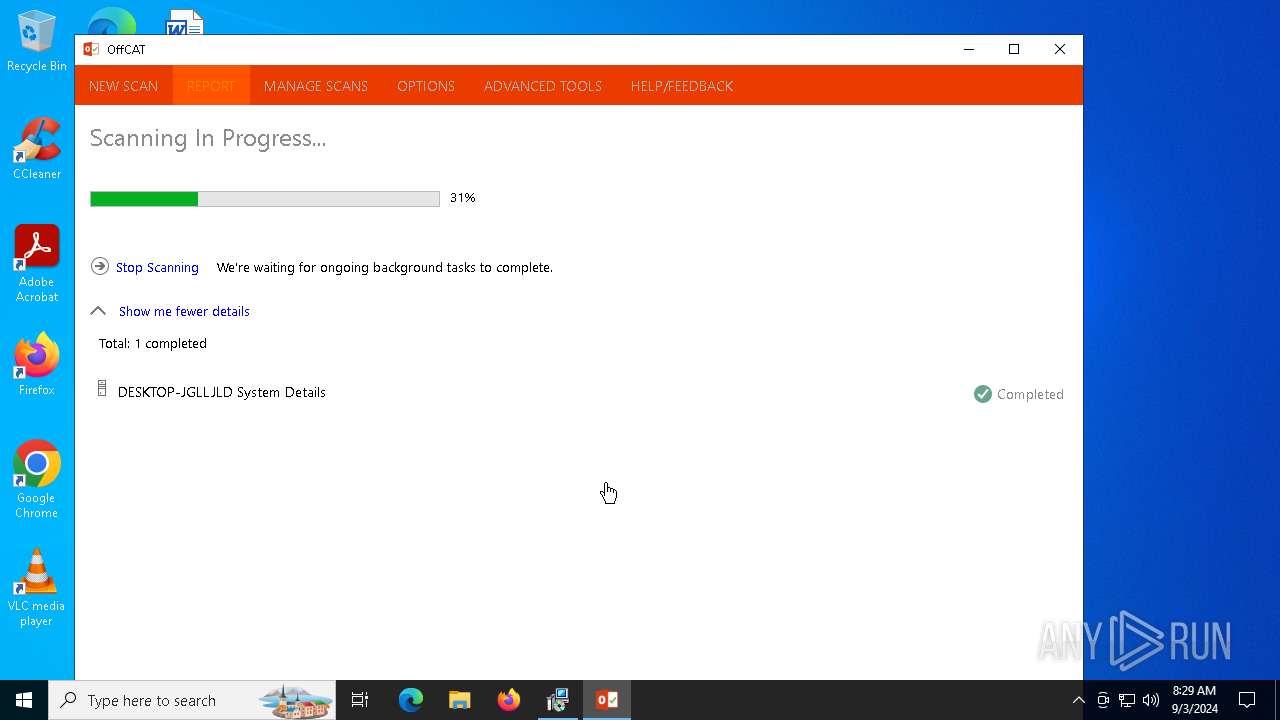Click the green Completed checkmark icon
This screenshot has width=1280, height=720.
[x=982, y=394]
